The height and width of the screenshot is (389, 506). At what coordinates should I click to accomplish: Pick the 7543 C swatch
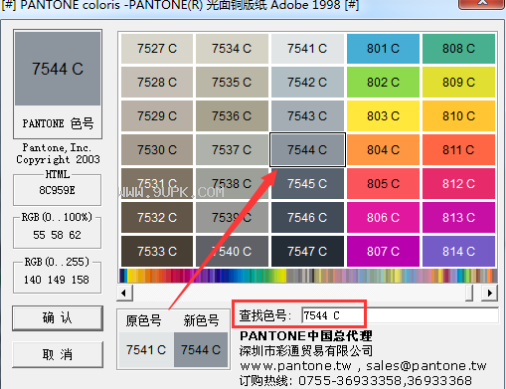tap(307, 116)
